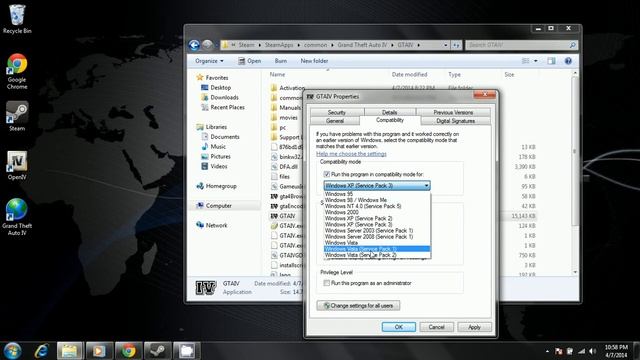Switch to the Previous Versions tab
Viewport: 640px width, 360px height.
click(x=453, y=112)
